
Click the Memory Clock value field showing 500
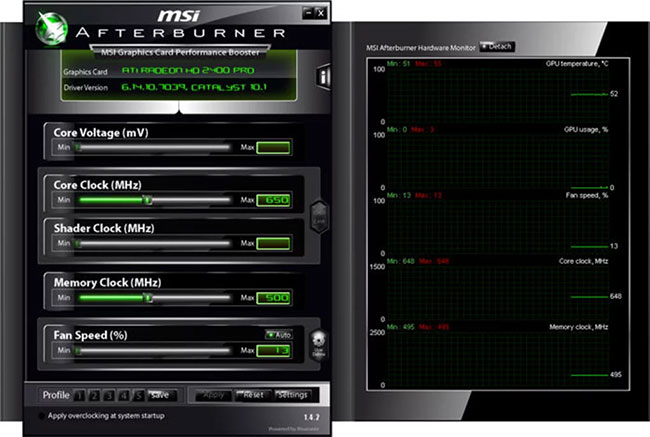click(x=273, y=298)
